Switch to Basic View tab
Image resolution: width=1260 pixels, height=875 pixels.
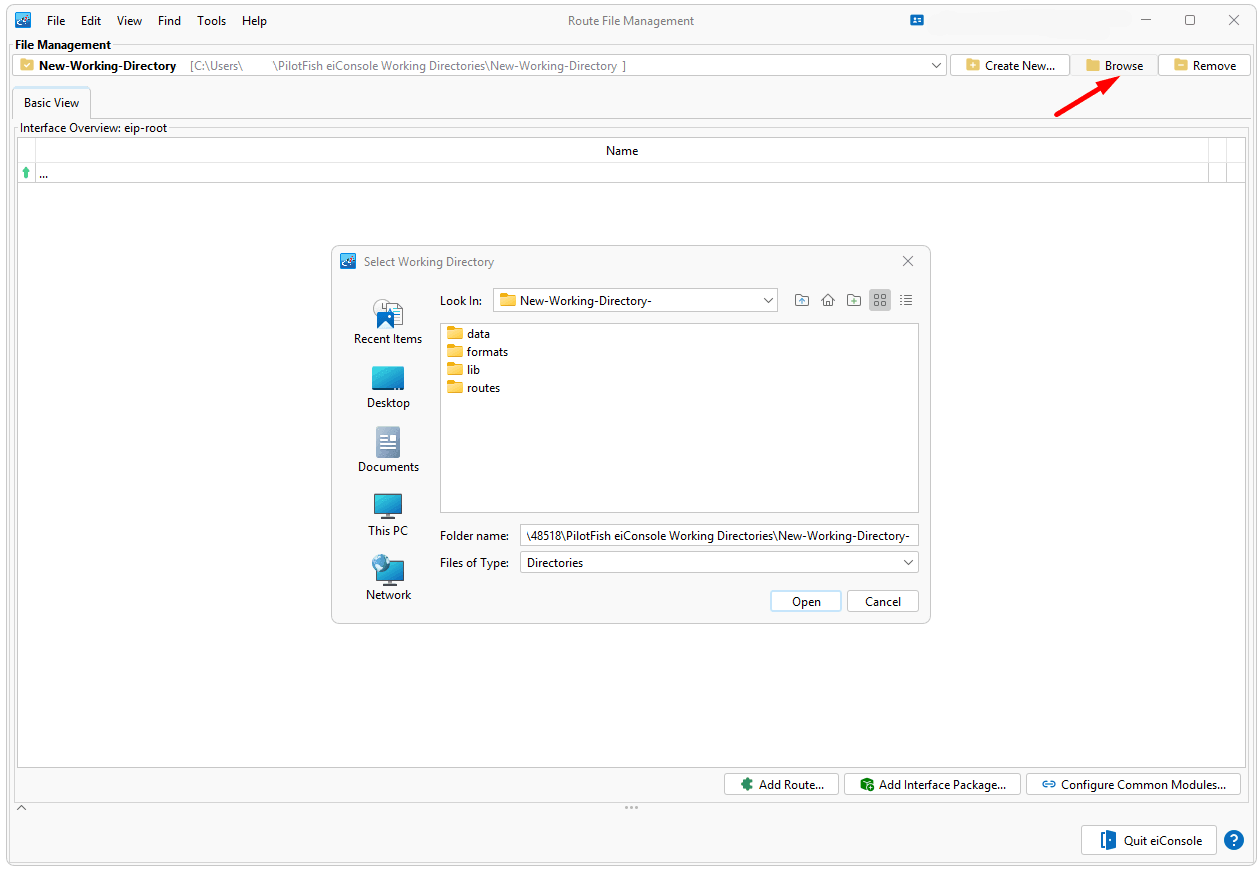(52, 103)
